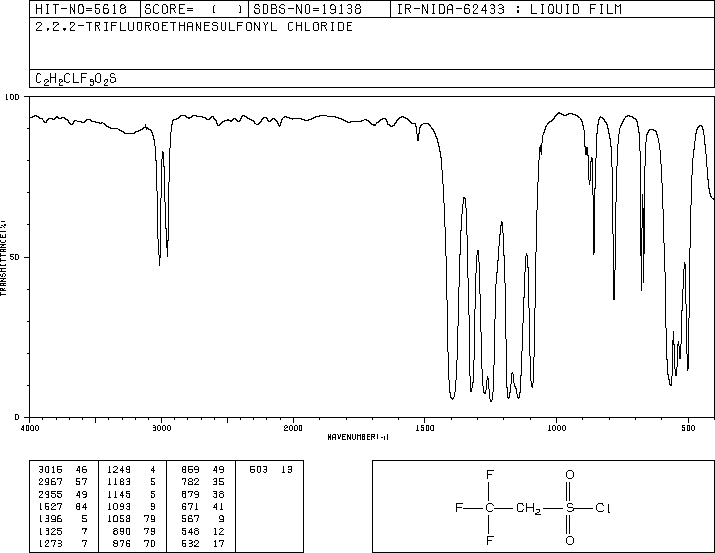Click transmittance 84 beside peak 1627
The image size is (715, 553).
pos(81,506)
